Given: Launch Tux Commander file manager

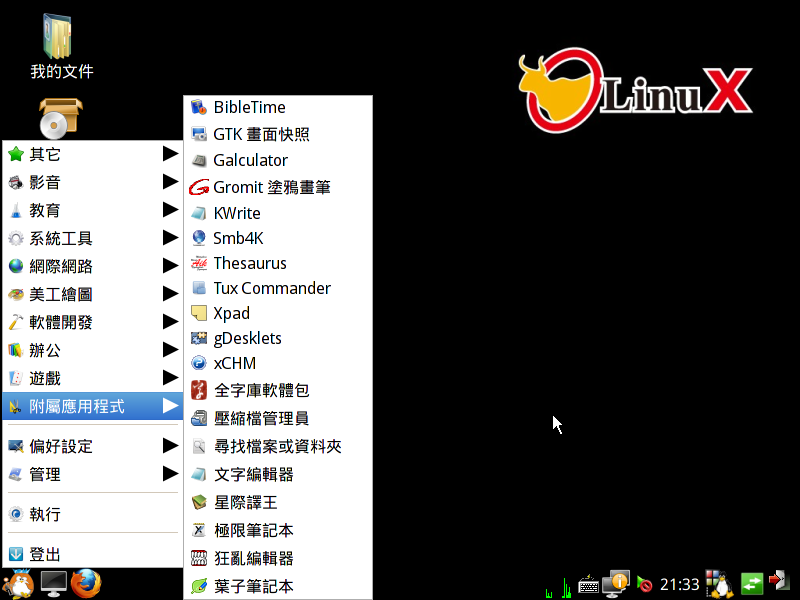Looking at the screenshot, I should 271,288.
